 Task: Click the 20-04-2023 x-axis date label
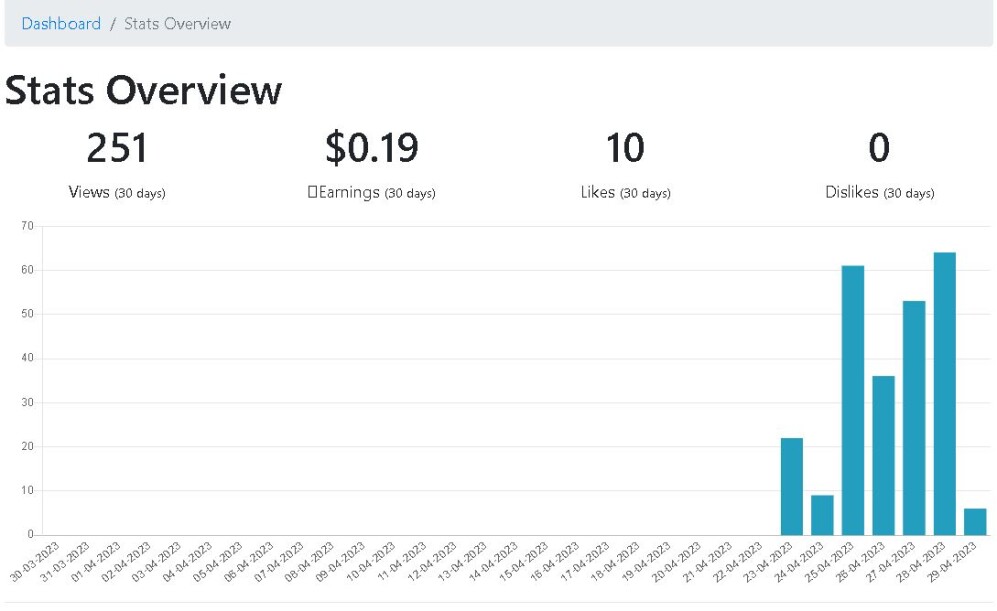point(675,562)
